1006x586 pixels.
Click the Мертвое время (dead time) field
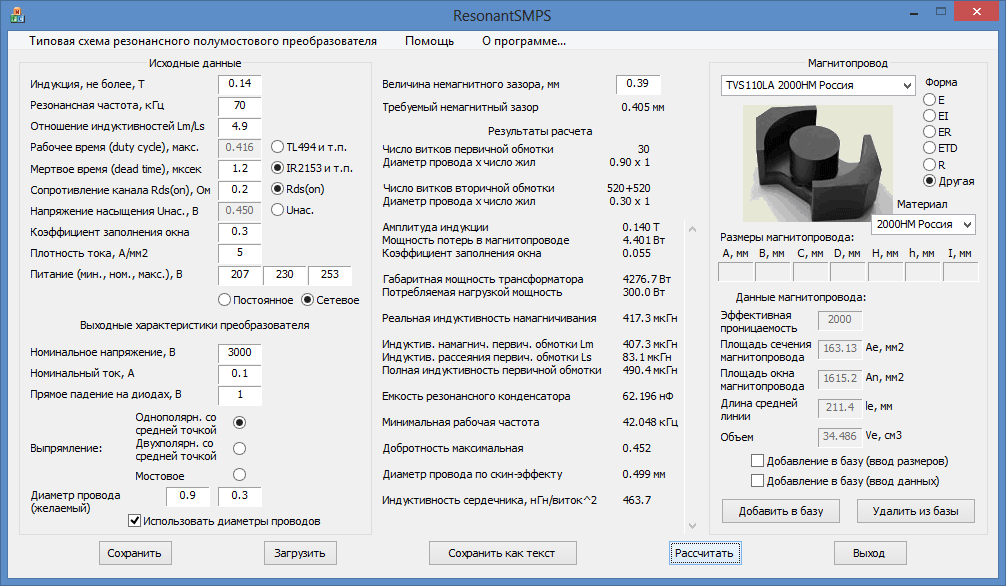point(239,168)
